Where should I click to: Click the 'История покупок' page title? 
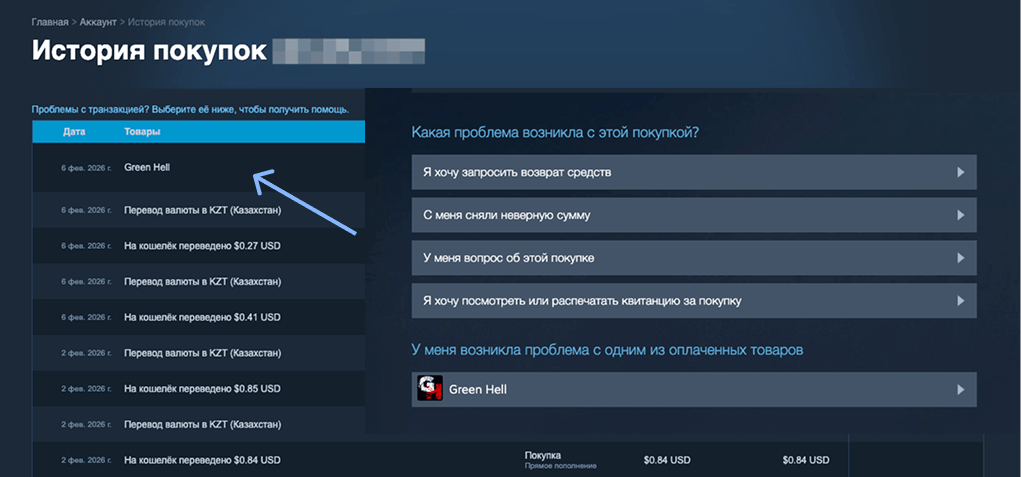click(149, 51)
